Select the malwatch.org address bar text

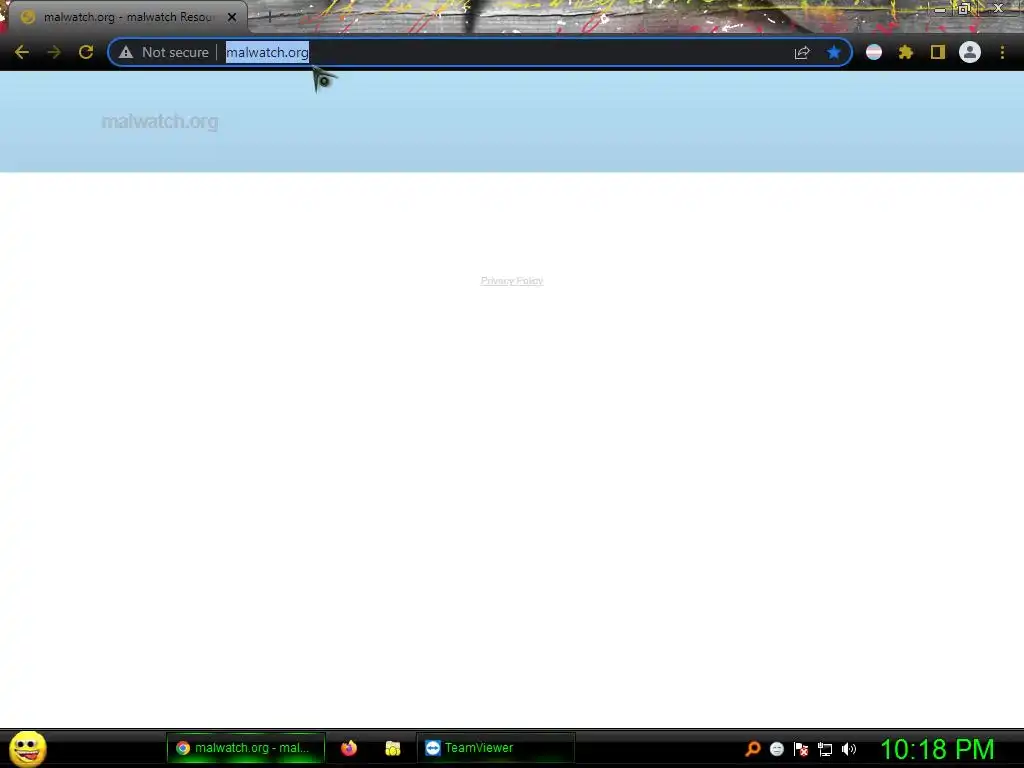[267, 52]
